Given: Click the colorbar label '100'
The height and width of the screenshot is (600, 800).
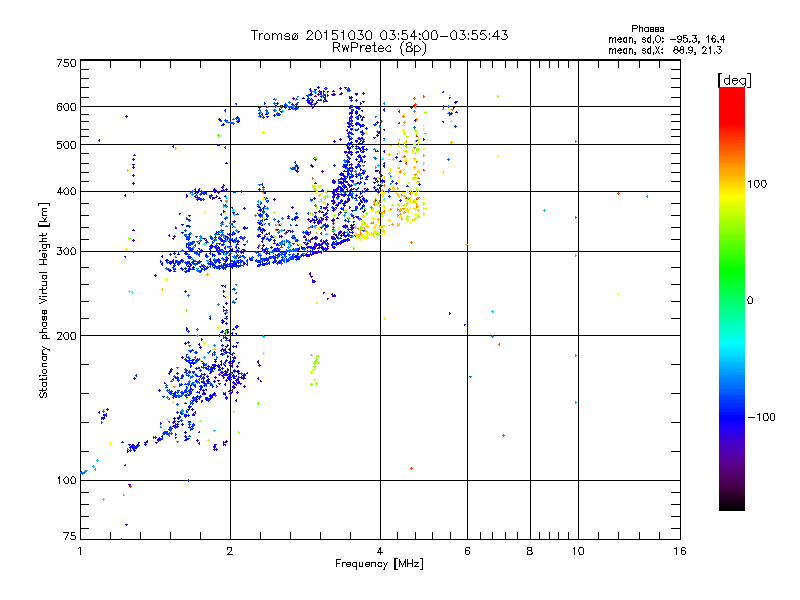Looking at the screenshot, I should (x=757, y=184).
